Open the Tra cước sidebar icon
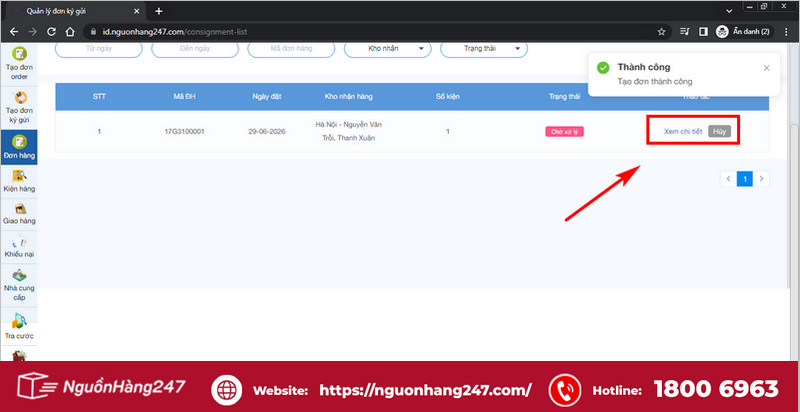The image size is (800, 412). pos(19,326)
